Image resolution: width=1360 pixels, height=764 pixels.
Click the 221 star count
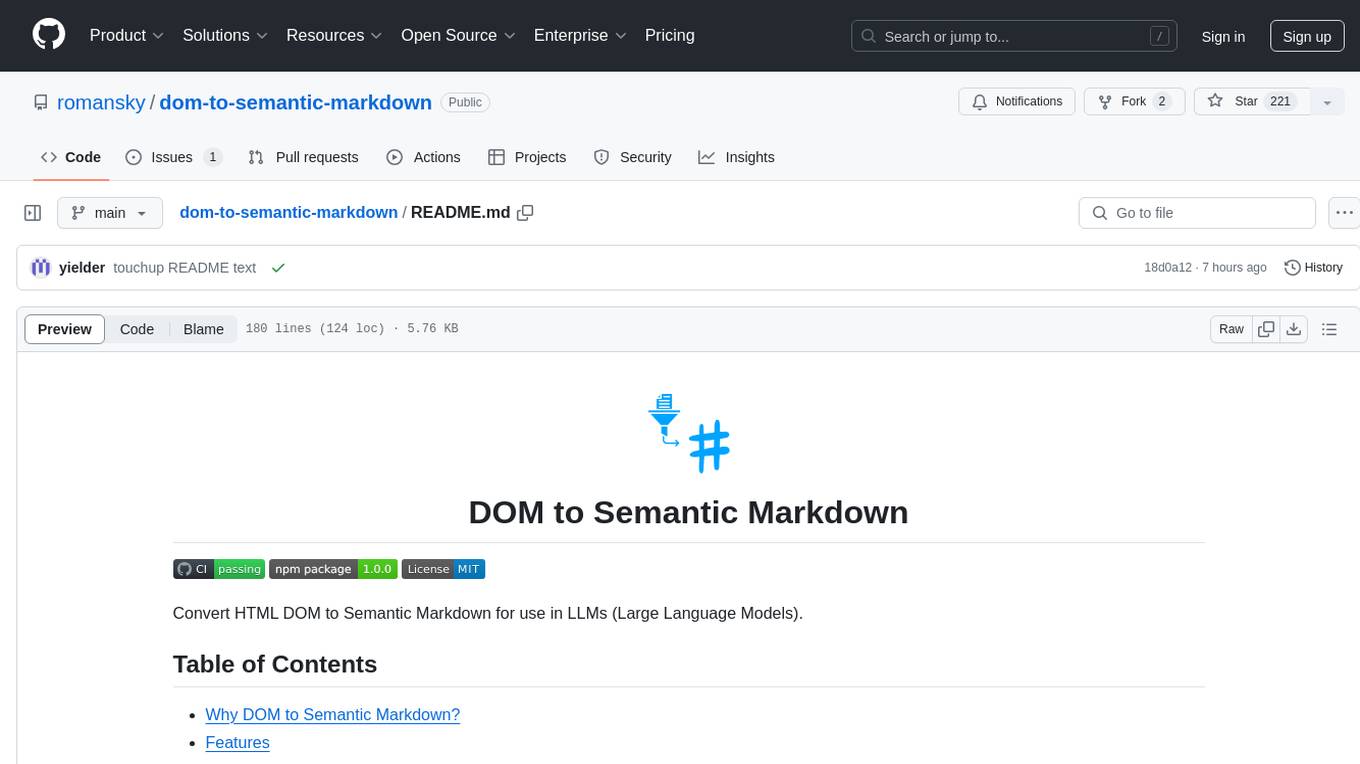click(1281, 102)
